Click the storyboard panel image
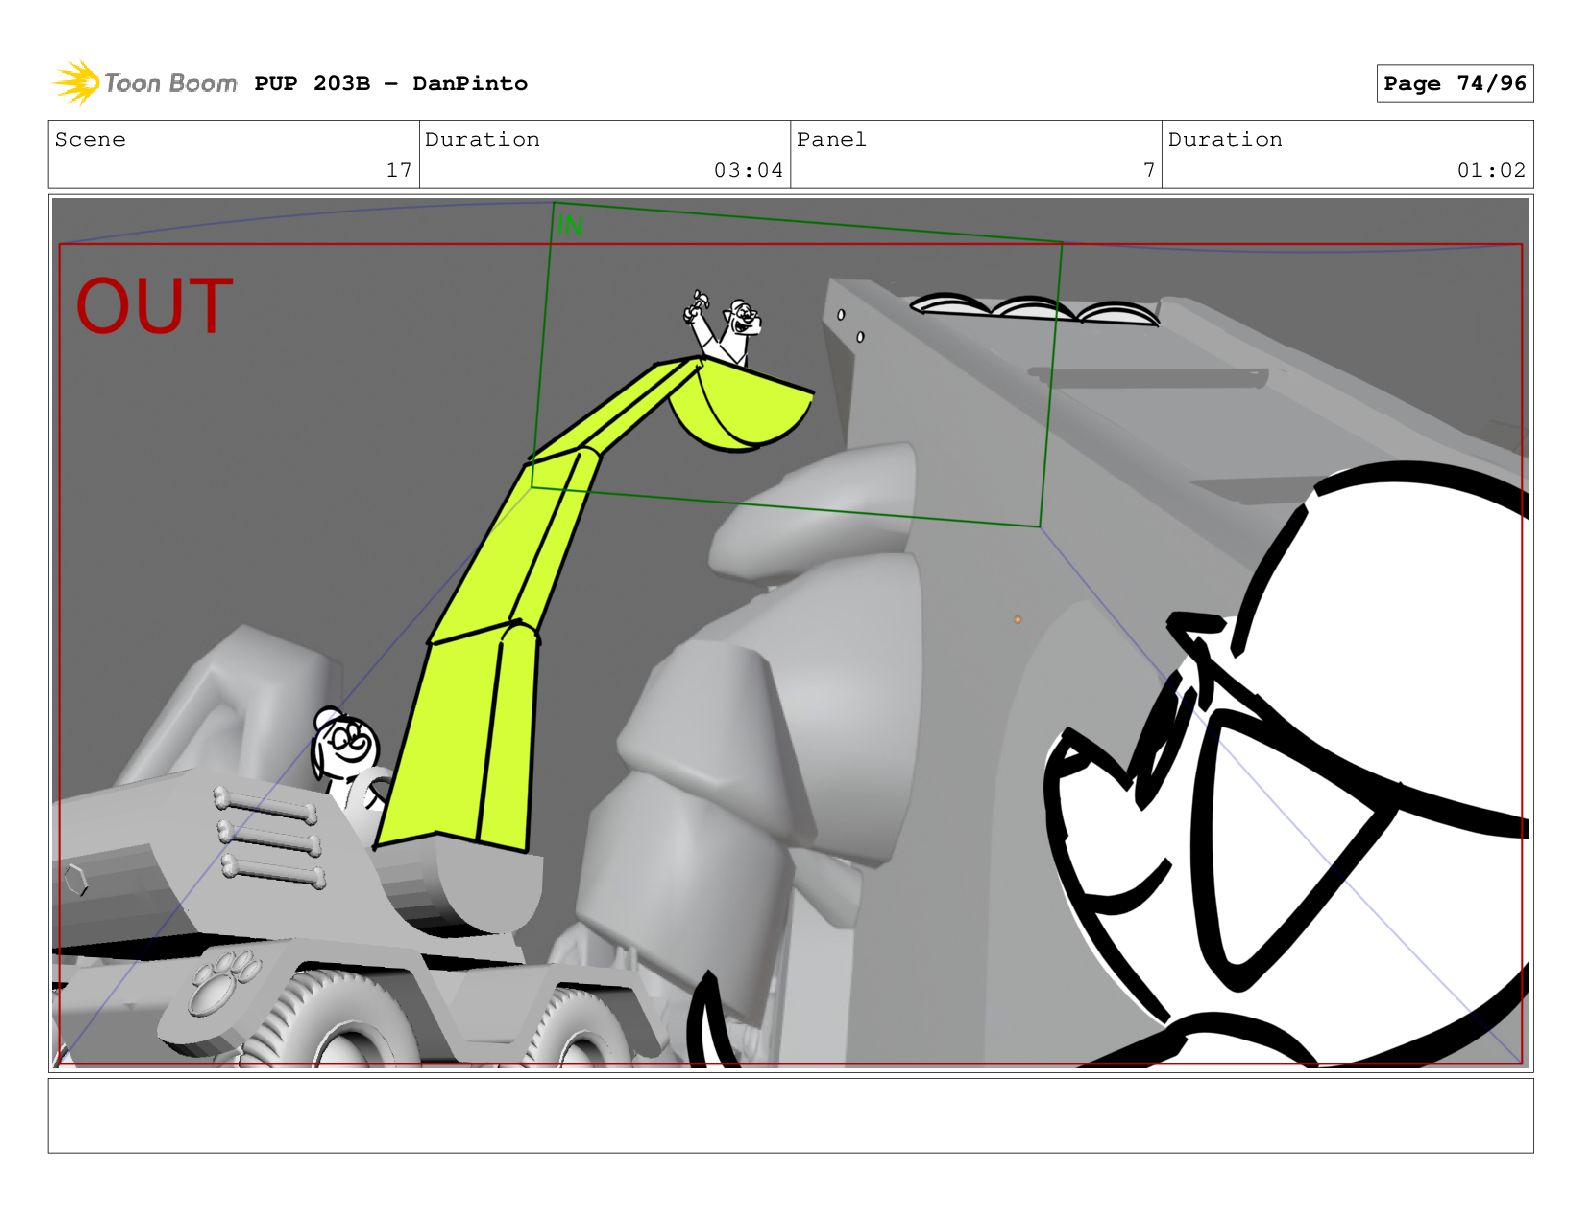 [x=790, y=633]
